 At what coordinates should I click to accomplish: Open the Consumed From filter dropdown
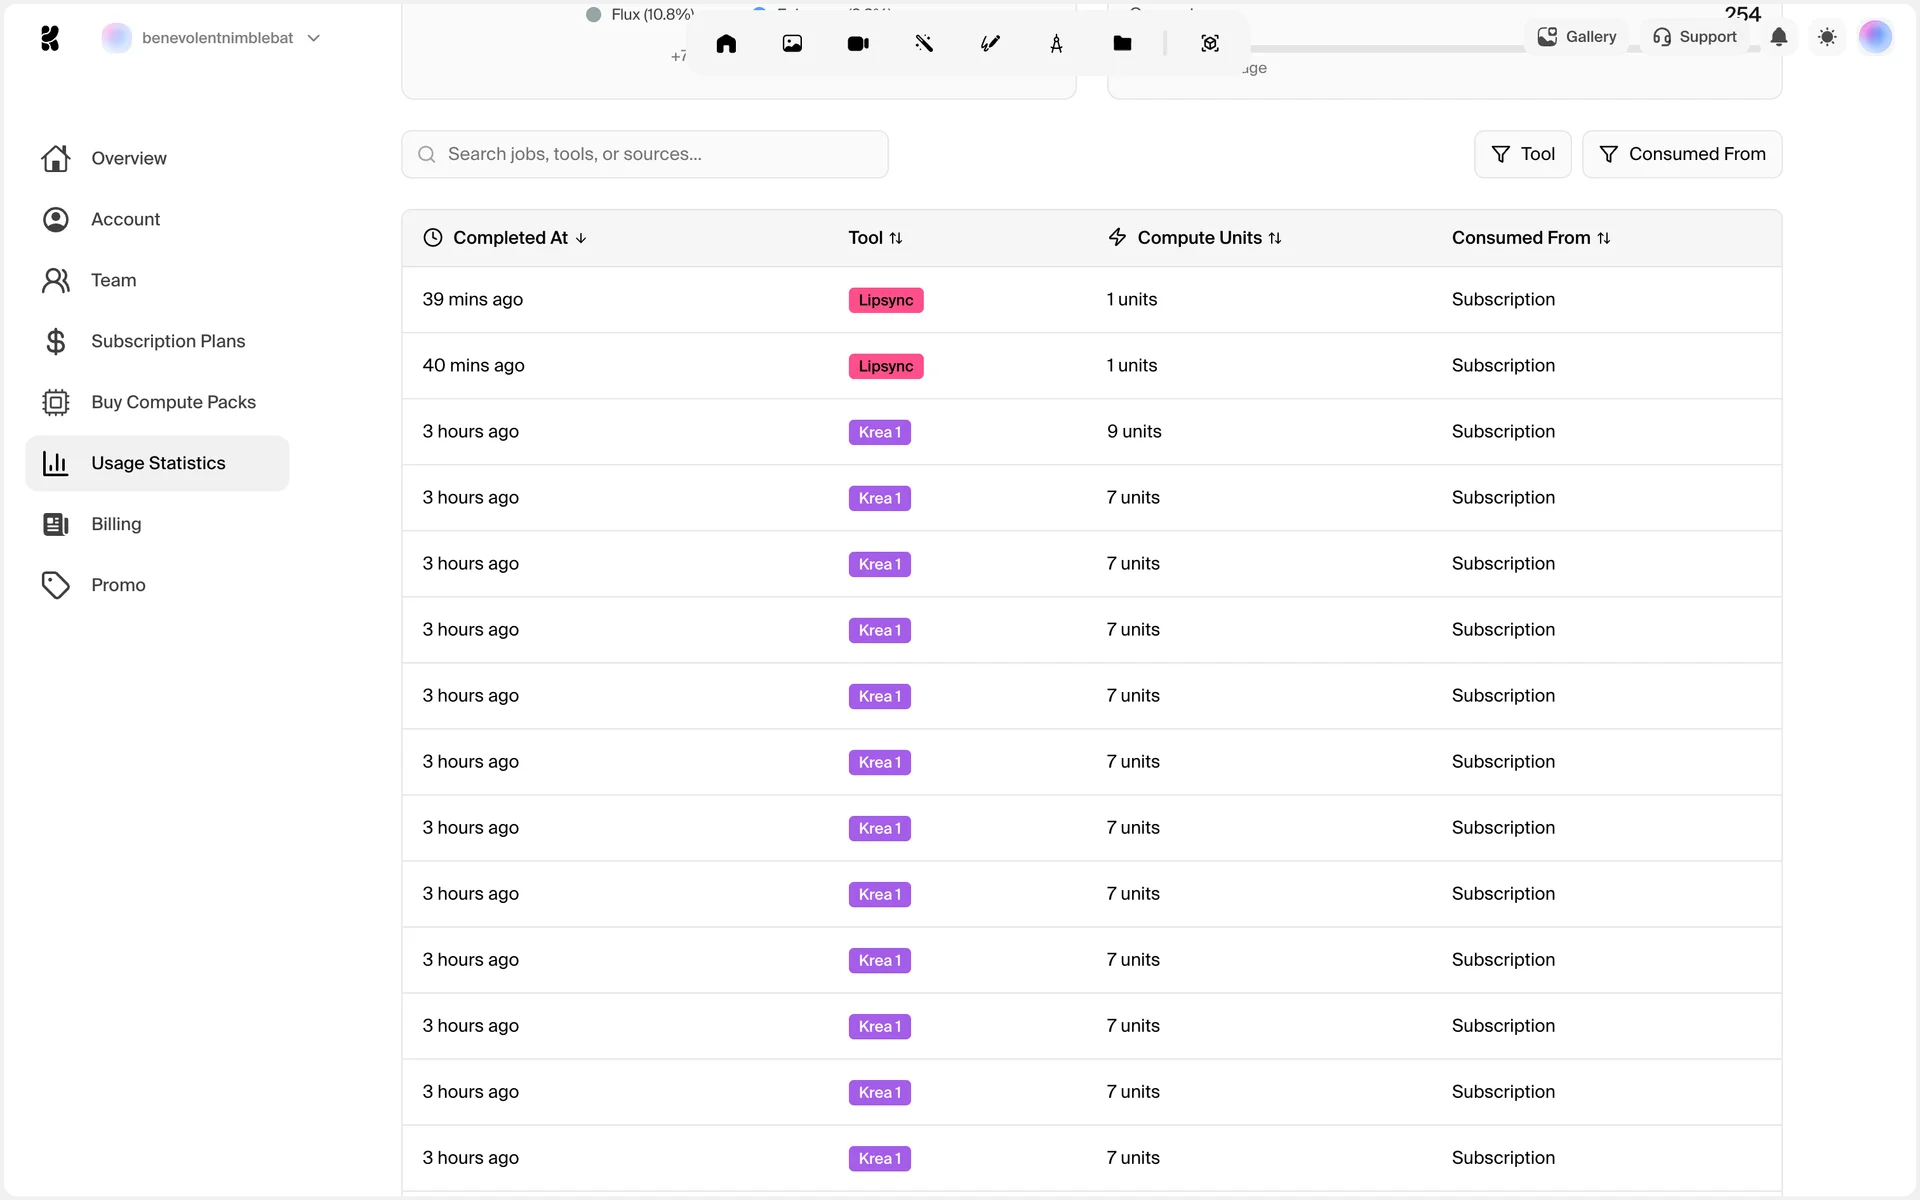(x=1682, y=154)
